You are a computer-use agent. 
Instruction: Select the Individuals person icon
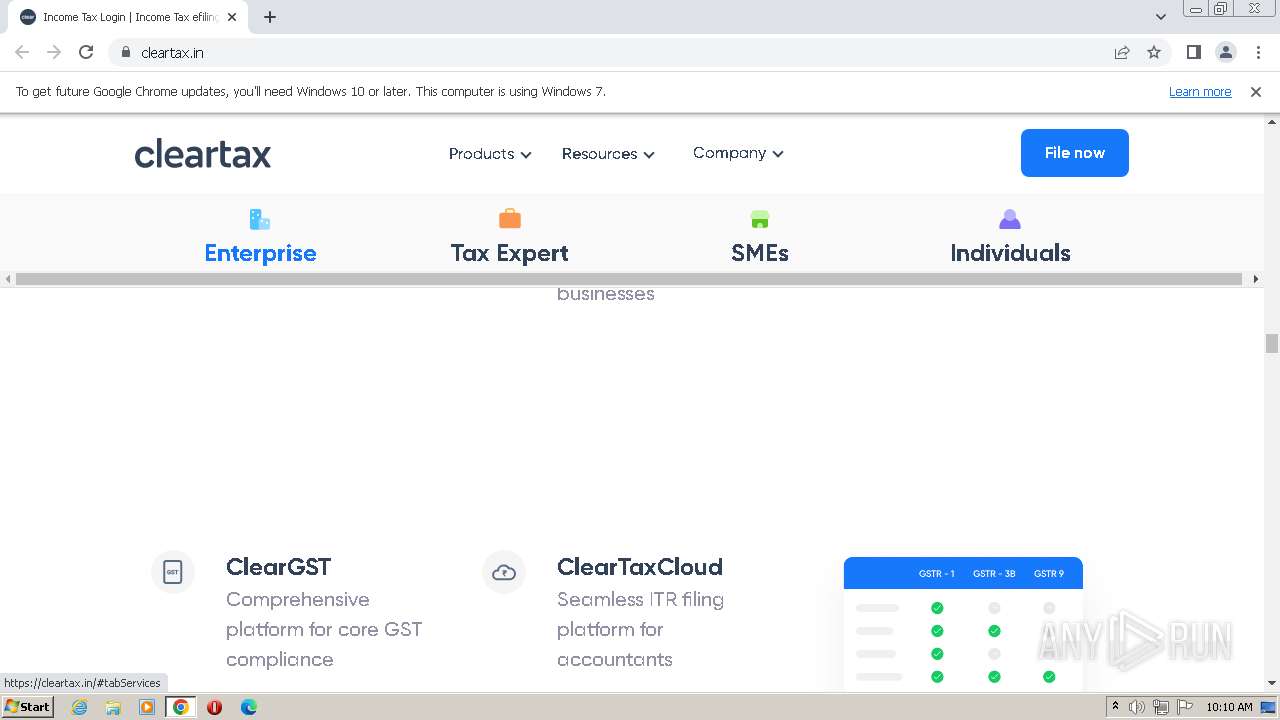[1010, 219]
